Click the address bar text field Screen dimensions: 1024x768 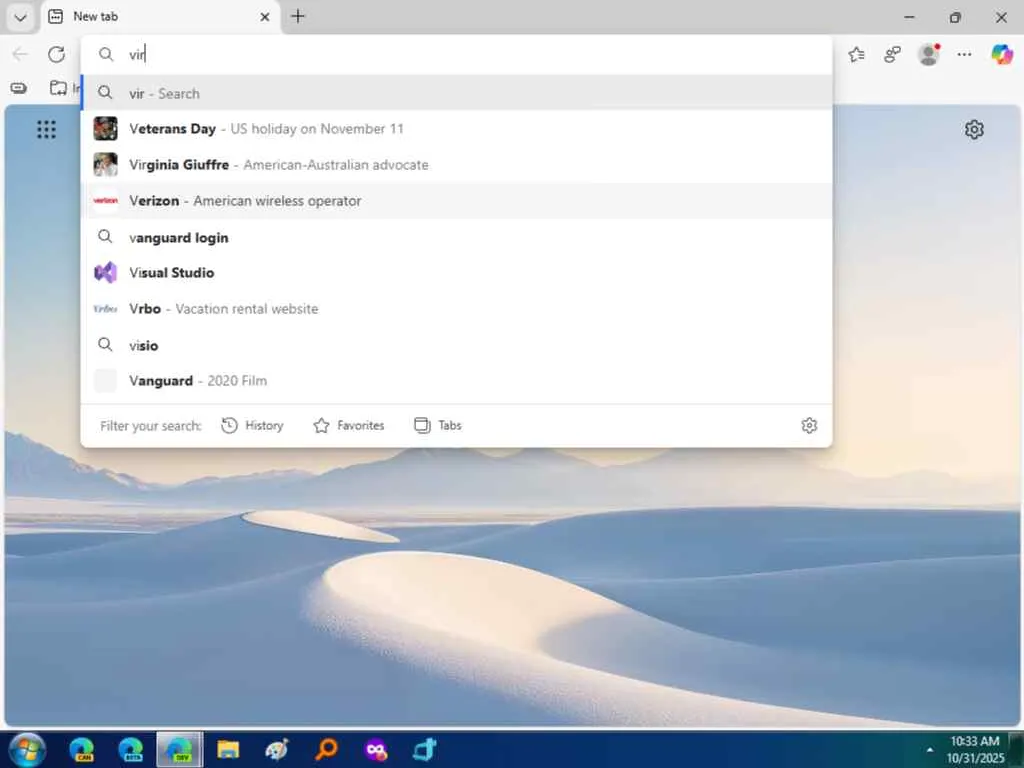tap(456, 54)
